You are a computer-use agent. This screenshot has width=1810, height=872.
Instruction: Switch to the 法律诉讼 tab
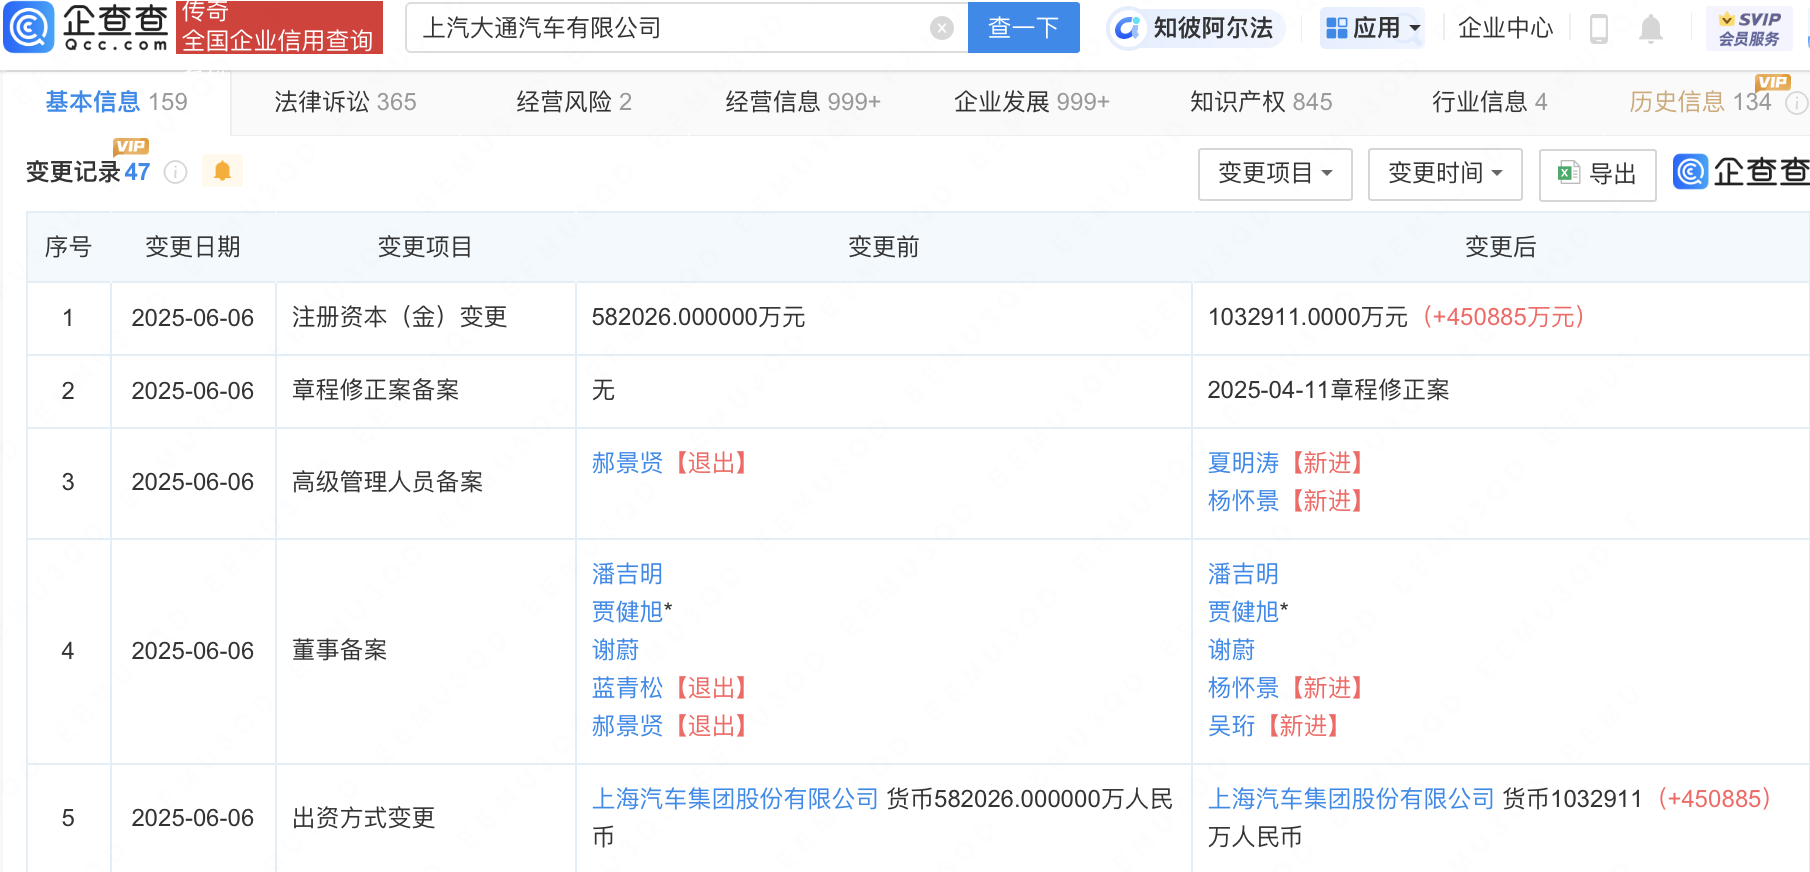point(345,102)
